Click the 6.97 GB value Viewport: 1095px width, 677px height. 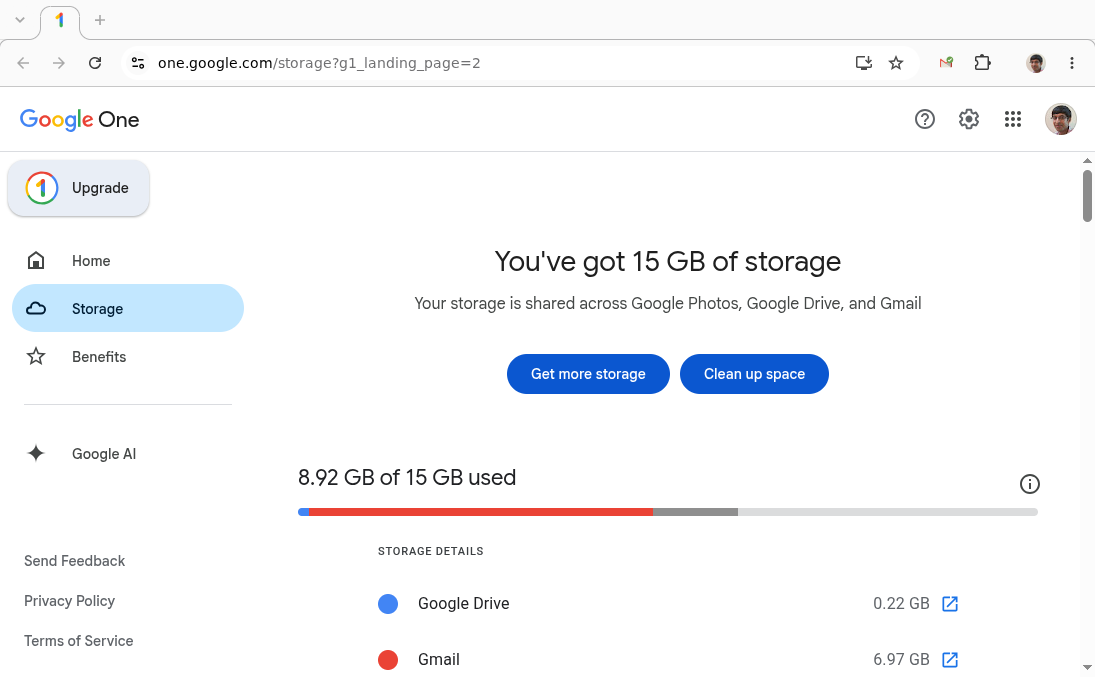click(x=901, y=660)
